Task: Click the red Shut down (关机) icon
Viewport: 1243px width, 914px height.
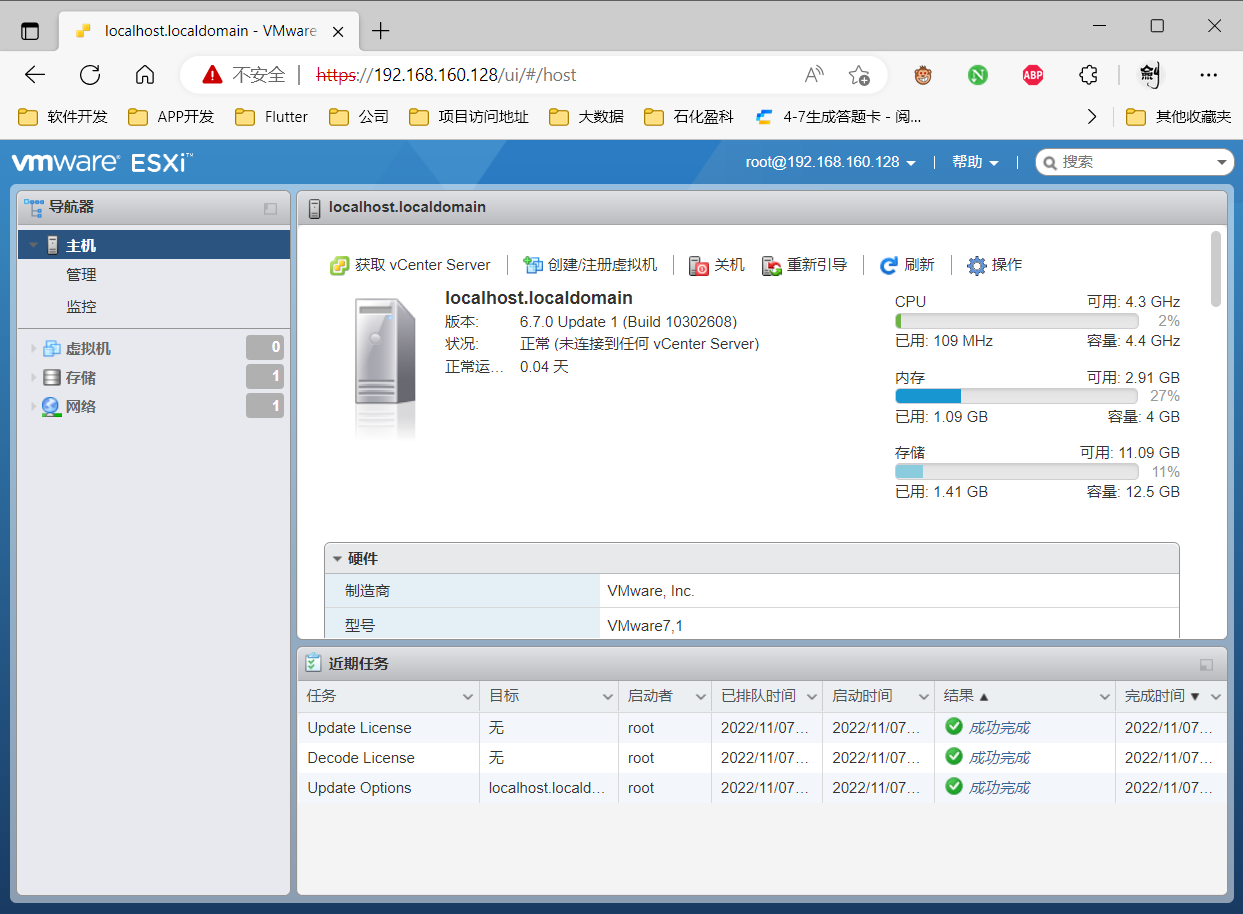Action: pyautogui.click(x=699, y=265)
